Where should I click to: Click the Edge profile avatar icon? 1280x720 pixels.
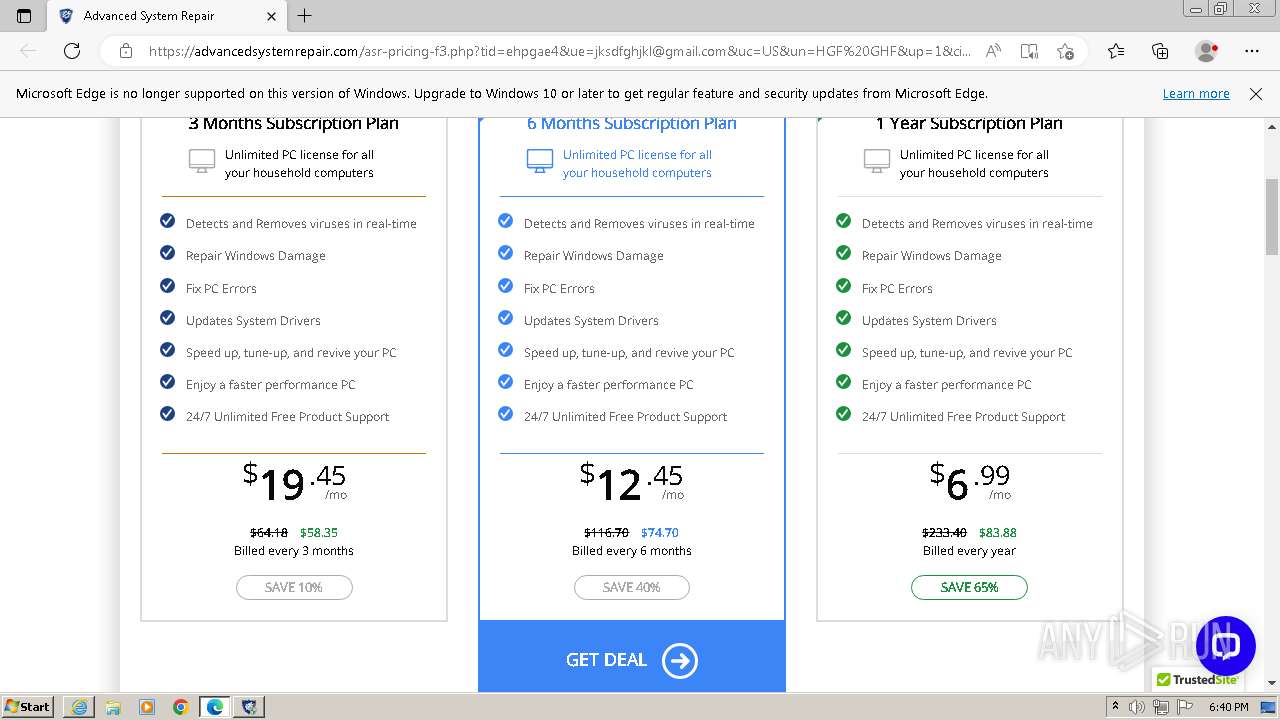1206,51
